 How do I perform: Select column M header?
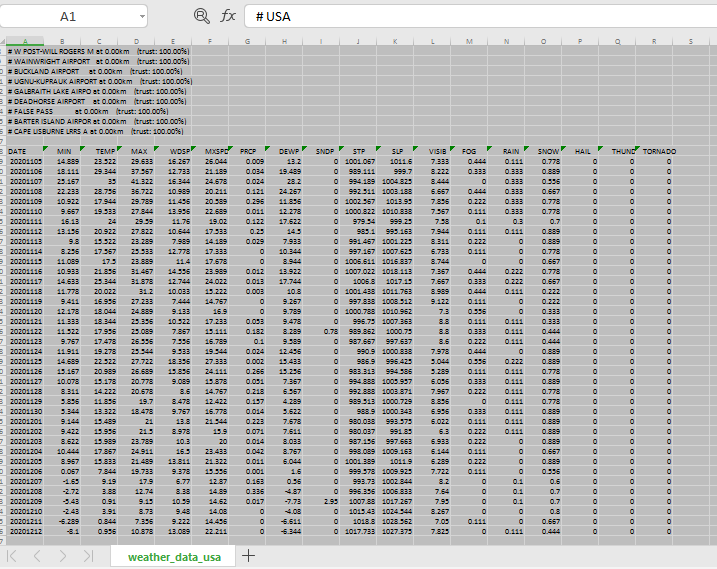pos(469,41)
